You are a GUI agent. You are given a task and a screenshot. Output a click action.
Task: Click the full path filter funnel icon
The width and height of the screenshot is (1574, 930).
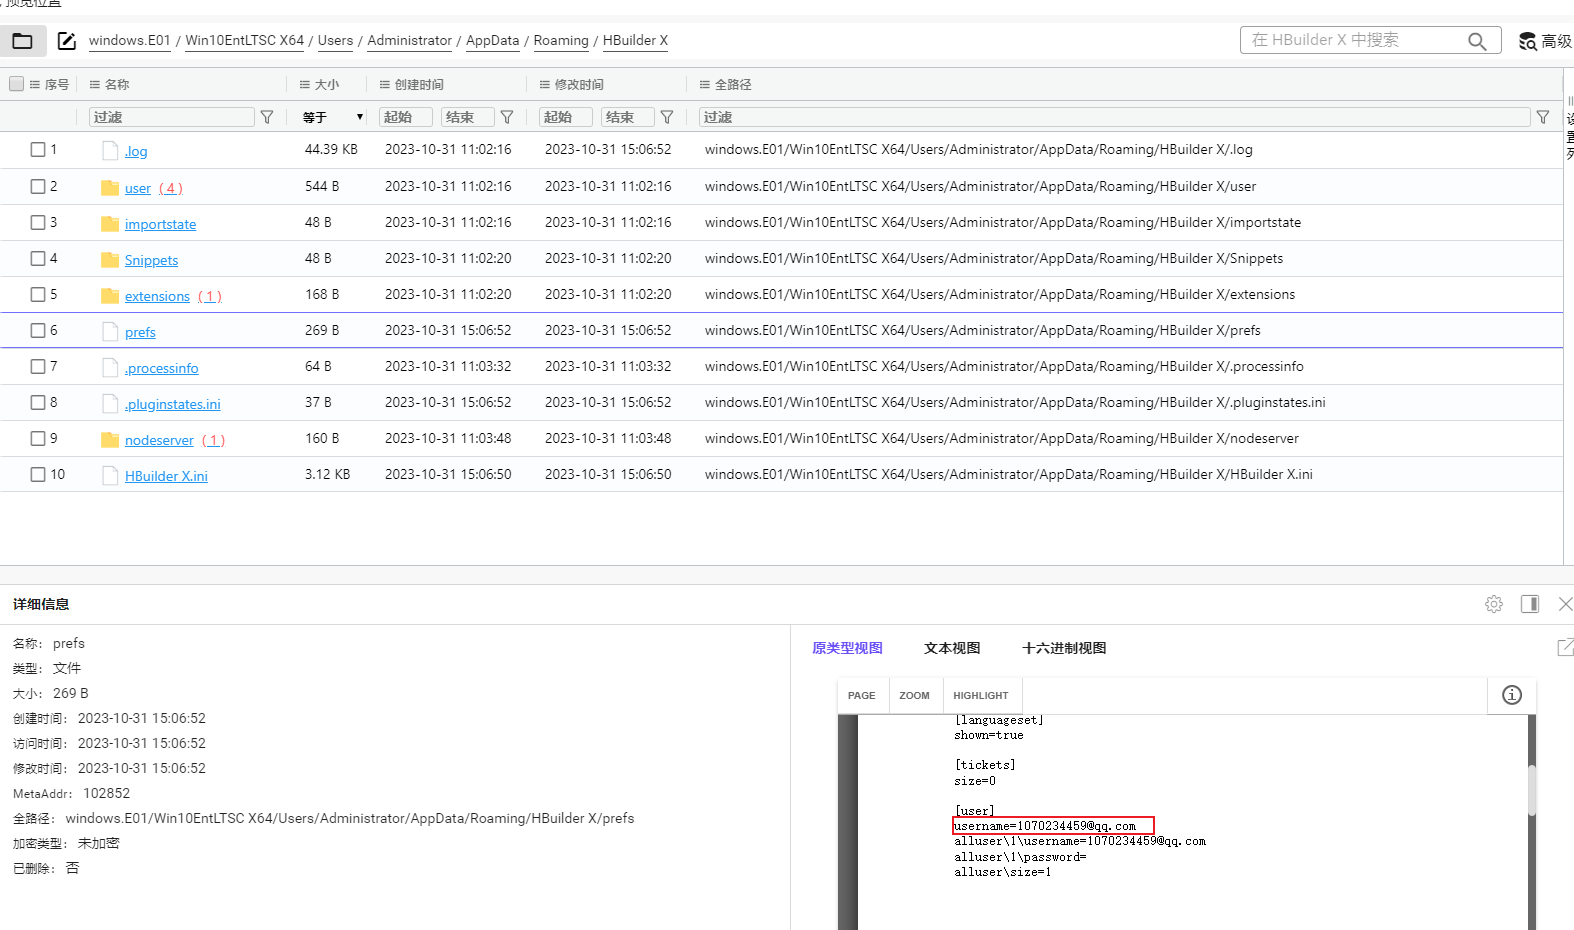[x=1543, y=117]
